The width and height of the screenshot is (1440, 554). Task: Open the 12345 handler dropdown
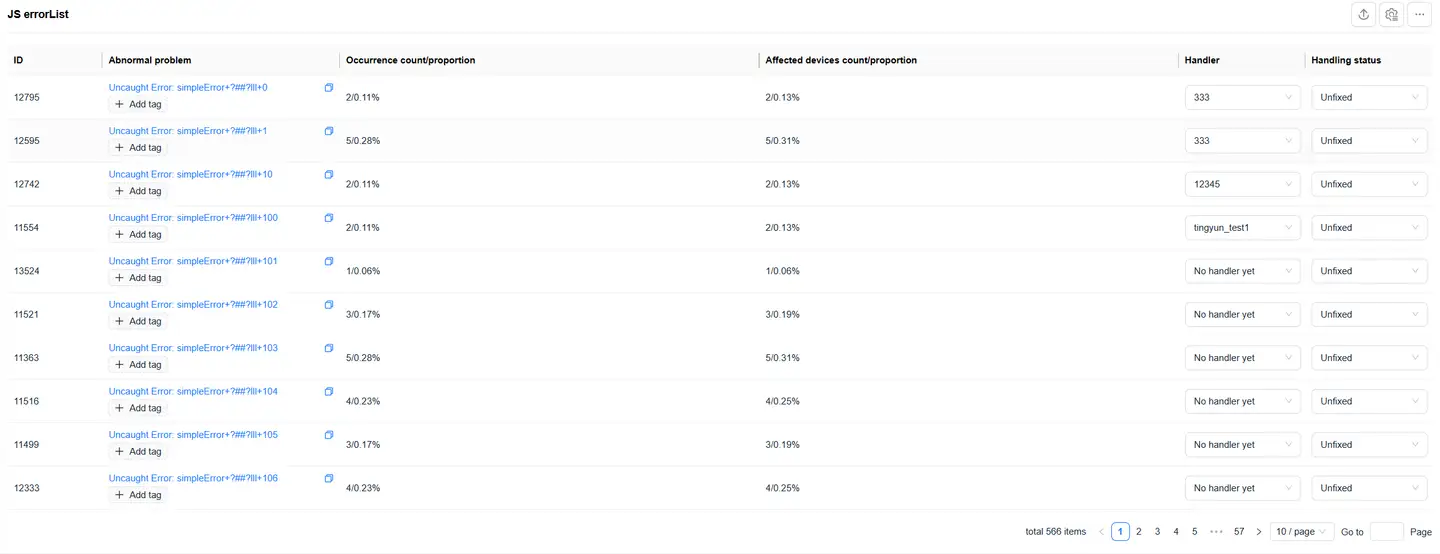[1242, 184]
